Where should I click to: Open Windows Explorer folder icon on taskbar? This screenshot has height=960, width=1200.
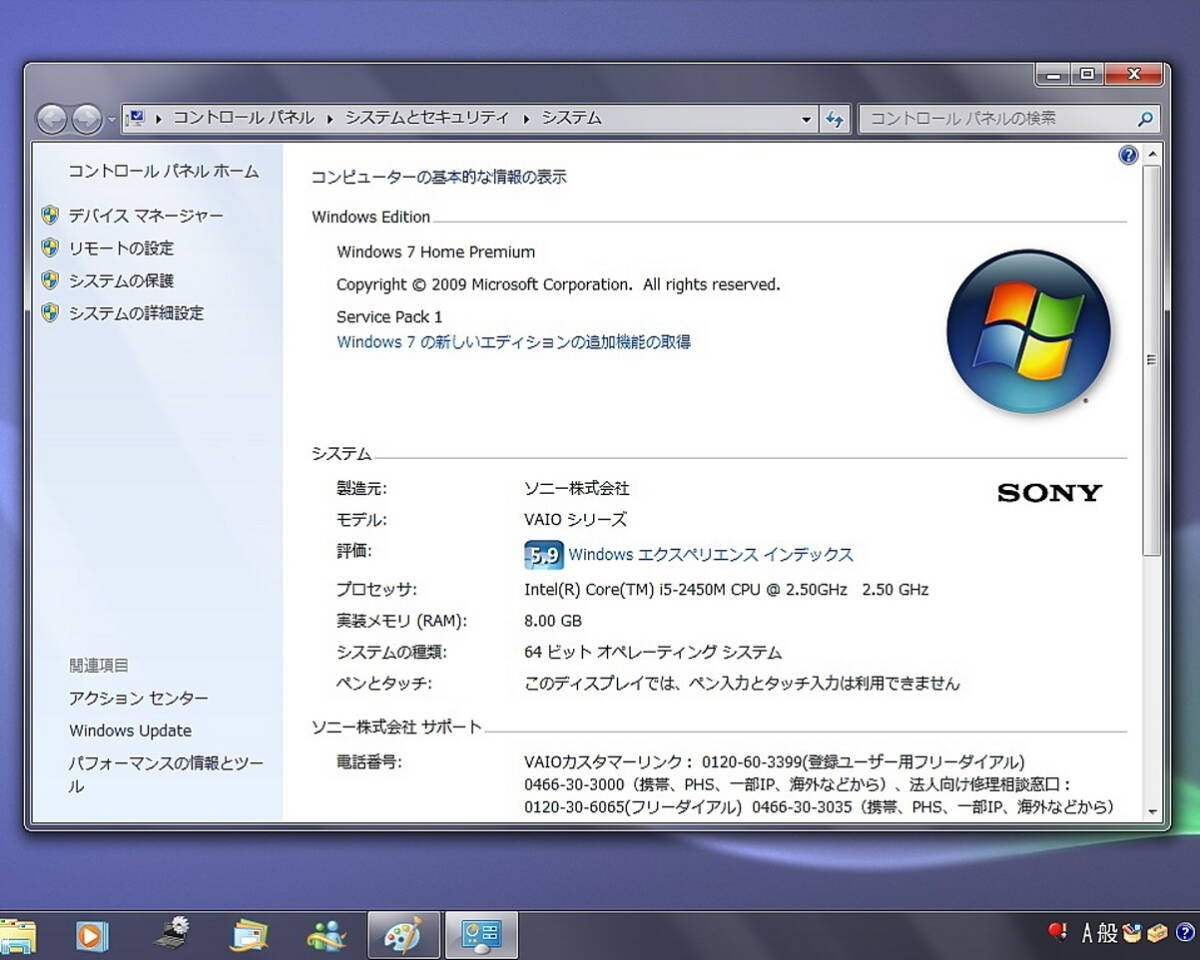pyautogui.click(x=17, y=936)
